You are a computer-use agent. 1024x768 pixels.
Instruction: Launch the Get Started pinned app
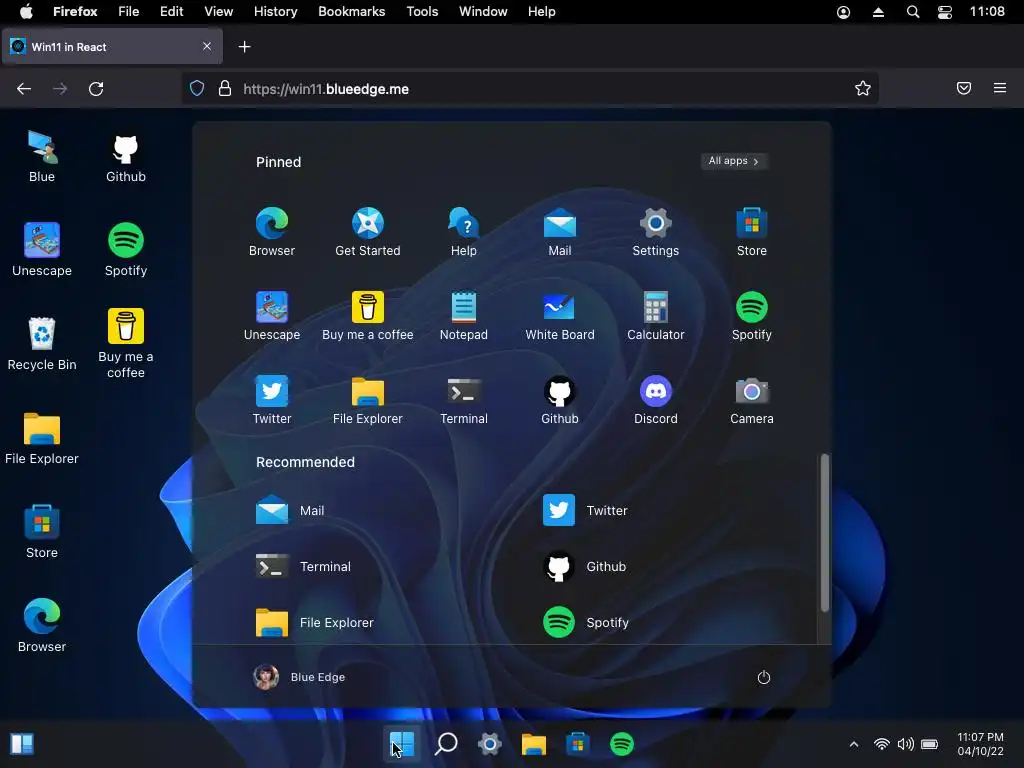[368, 232]
